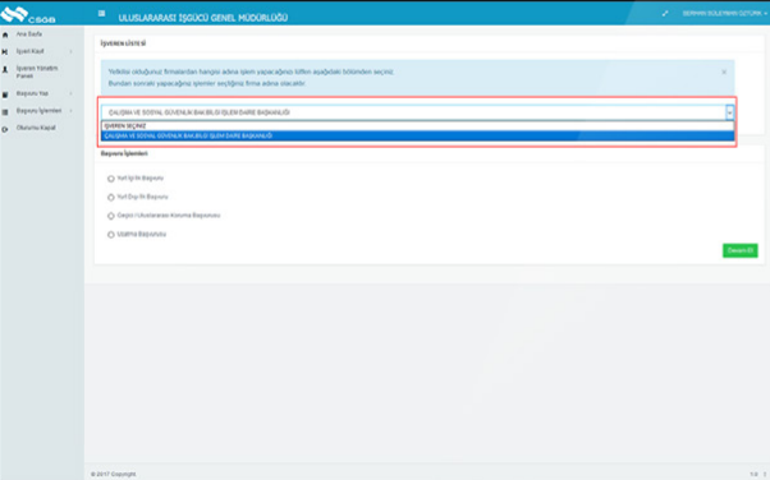
Task: Click the Başvuru Yap sidebar icon
Action: coord(6,93)
